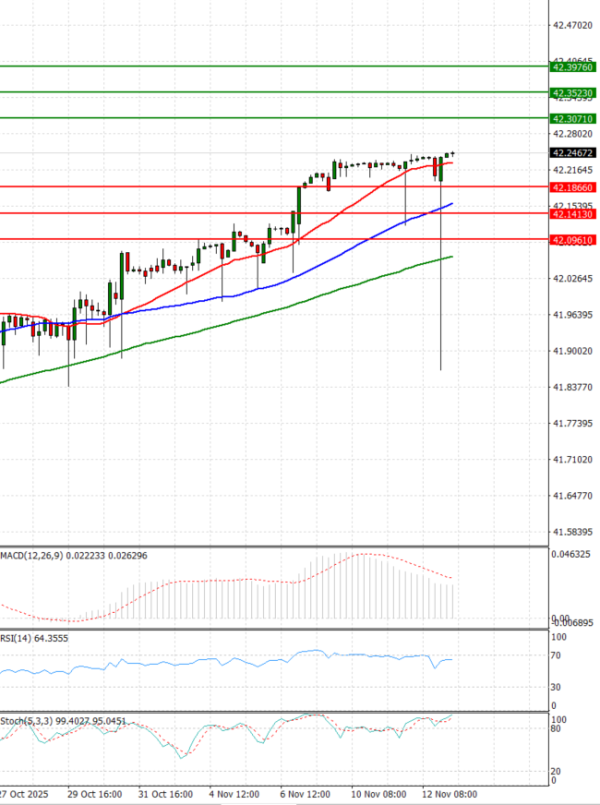600x805 pixels.
Task: Select the 10 Nov 08:00 time label
Action: pyautogui.click(x=377, y=793)
